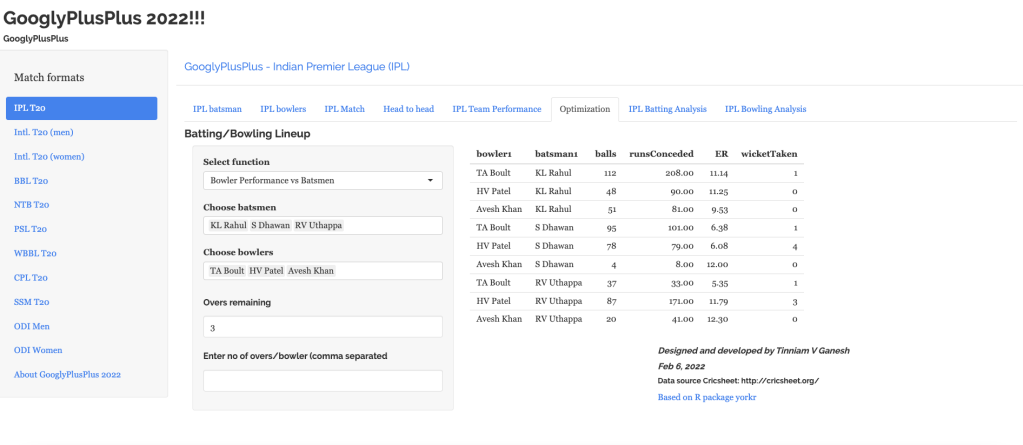The height and width of the screenshot is (445, 1023).
Task: Focus the Overs remaining input box
Action: tap(322, 327)
